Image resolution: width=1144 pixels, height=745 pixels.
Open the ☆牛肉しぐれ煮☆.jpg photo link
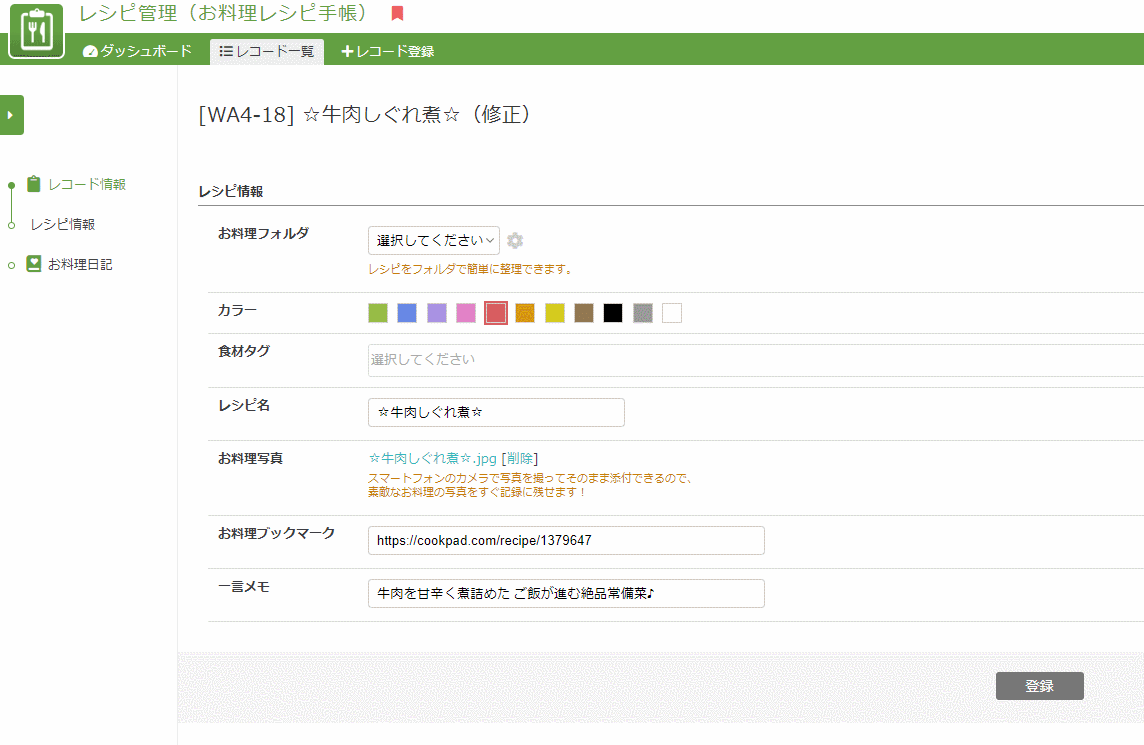tap(433, 458)
